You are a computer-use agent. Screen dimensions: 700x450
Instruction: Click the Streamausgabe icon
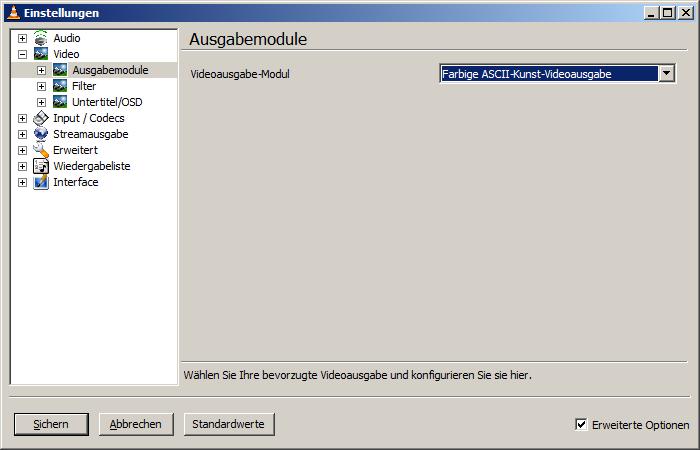point(41,134)
